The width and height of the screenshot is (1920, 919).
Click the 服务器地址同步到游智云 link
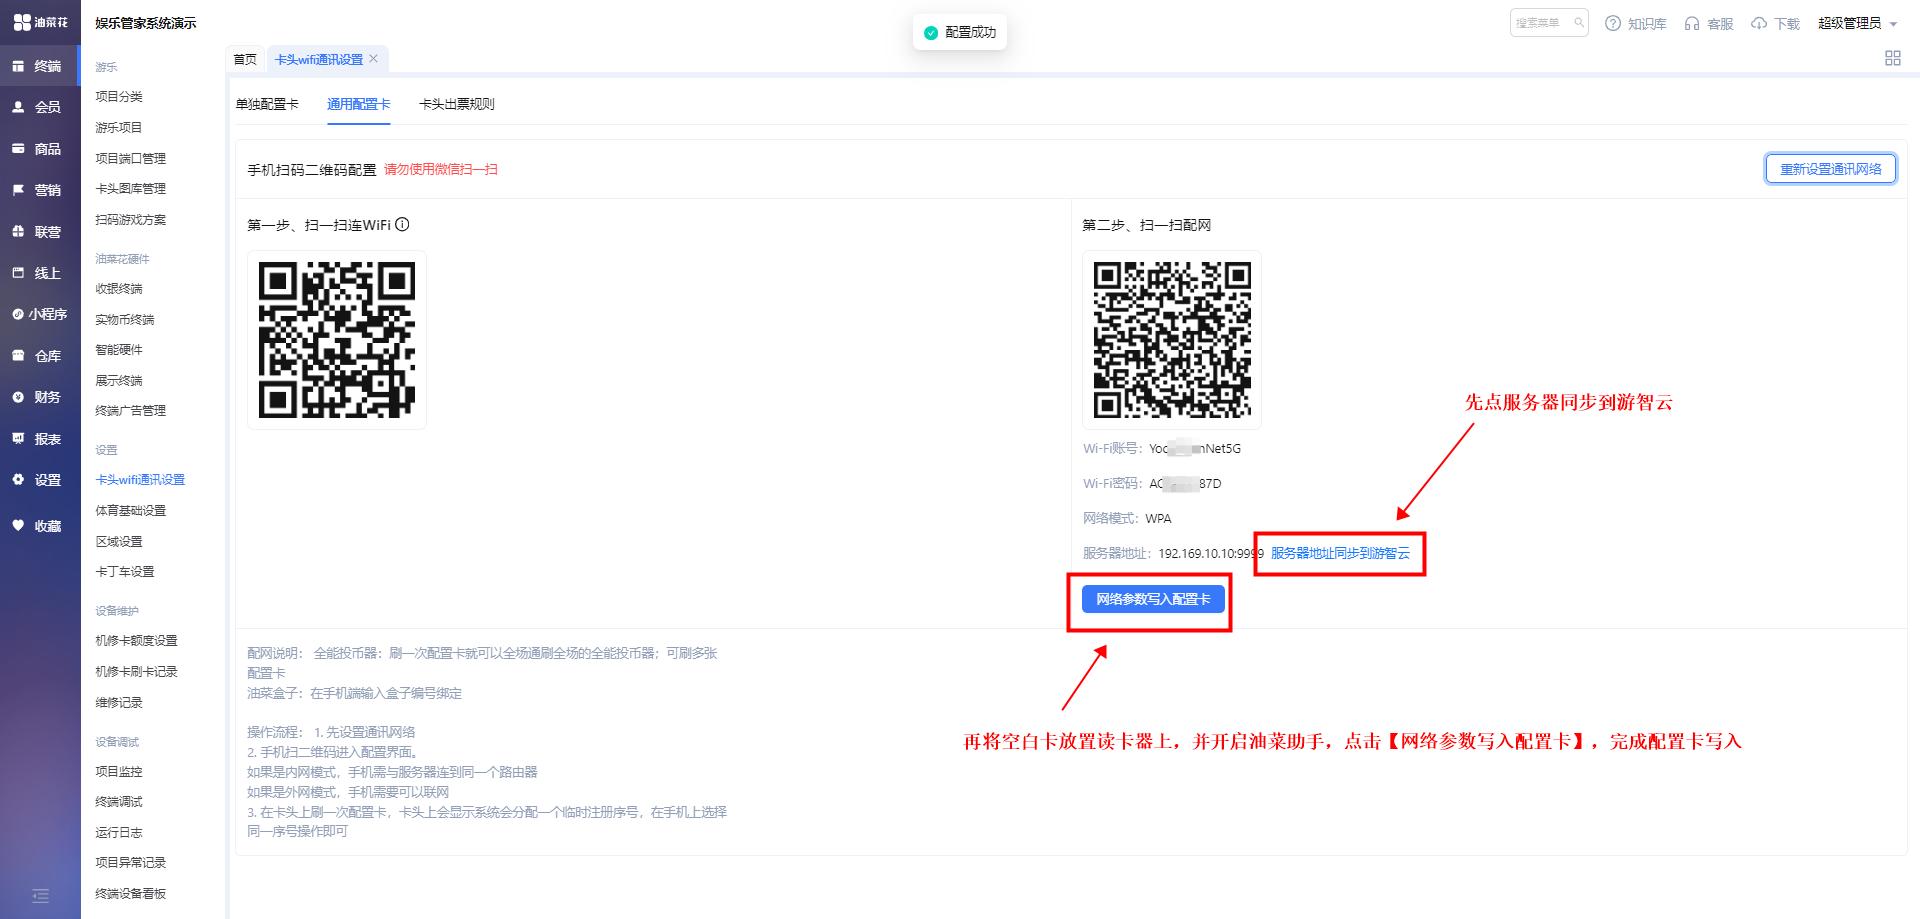(1340, 553)
